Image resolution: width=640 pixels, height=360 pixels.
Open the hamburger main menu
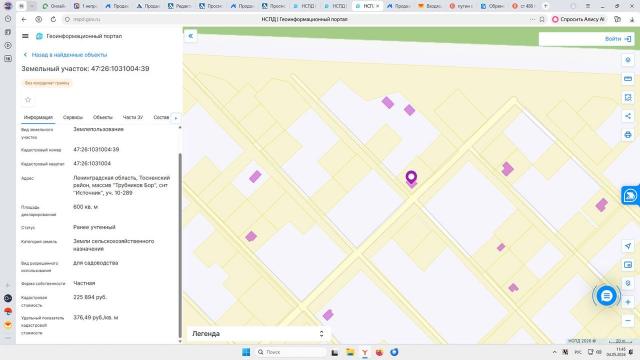25,36
